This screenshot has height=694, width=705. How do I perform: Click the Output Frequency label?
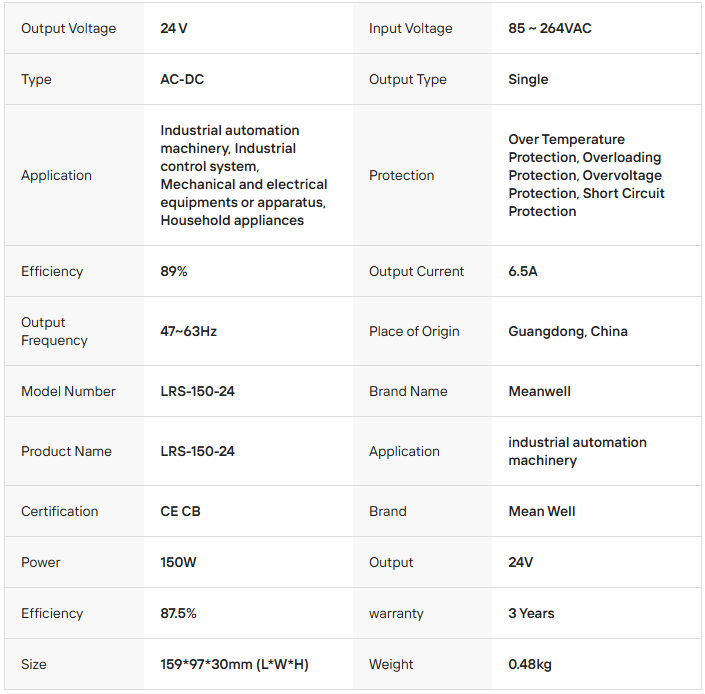click(55, 331)
